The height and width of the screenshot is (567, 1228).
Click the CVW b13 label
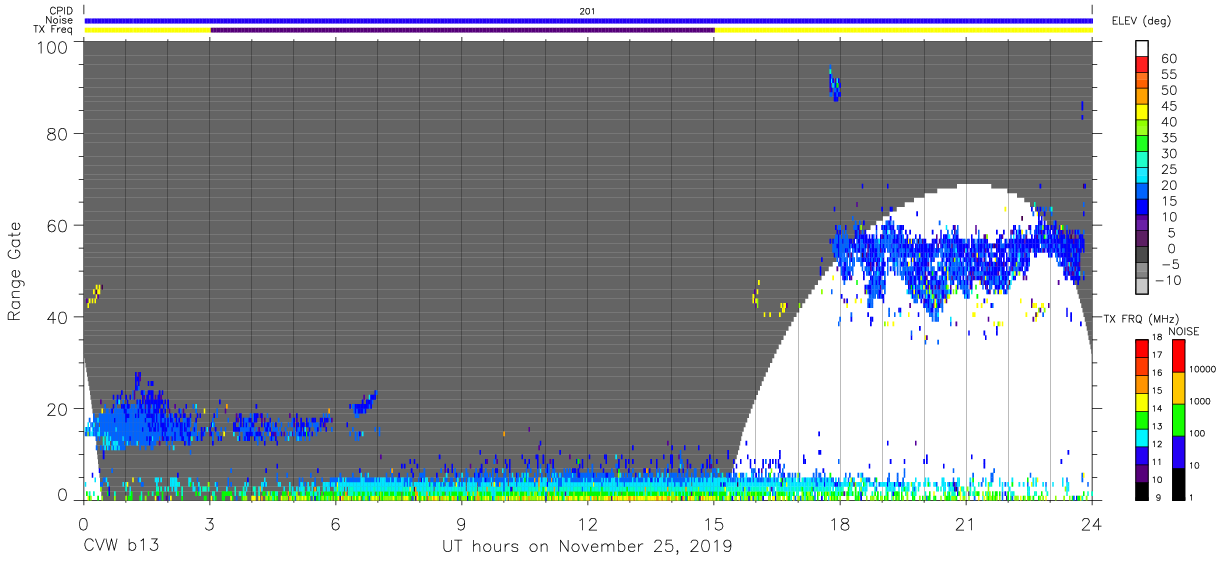click(120, 547)
